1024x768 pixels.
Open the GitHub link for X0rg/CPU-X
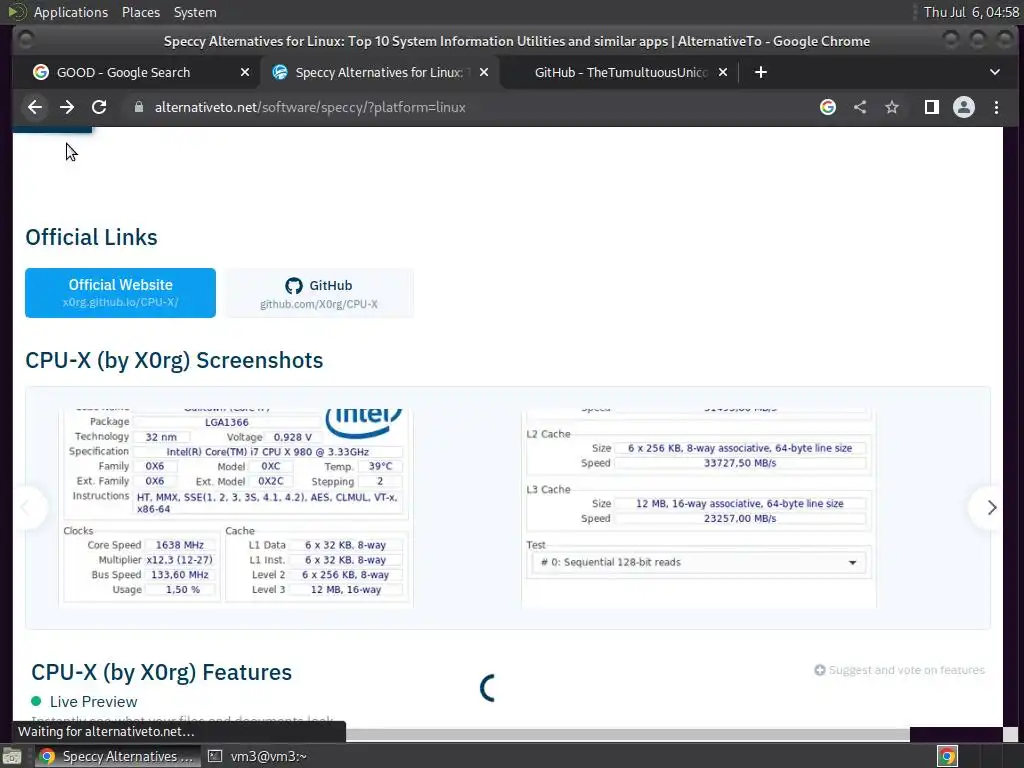pos(319,293)
